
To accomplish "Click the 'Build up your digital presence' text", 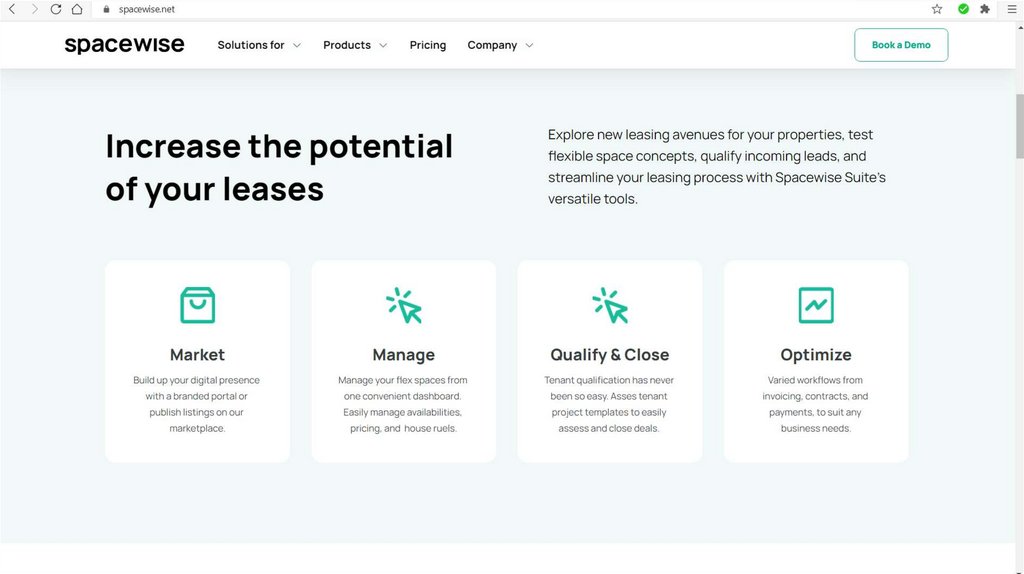I will [x=197, y=404].
